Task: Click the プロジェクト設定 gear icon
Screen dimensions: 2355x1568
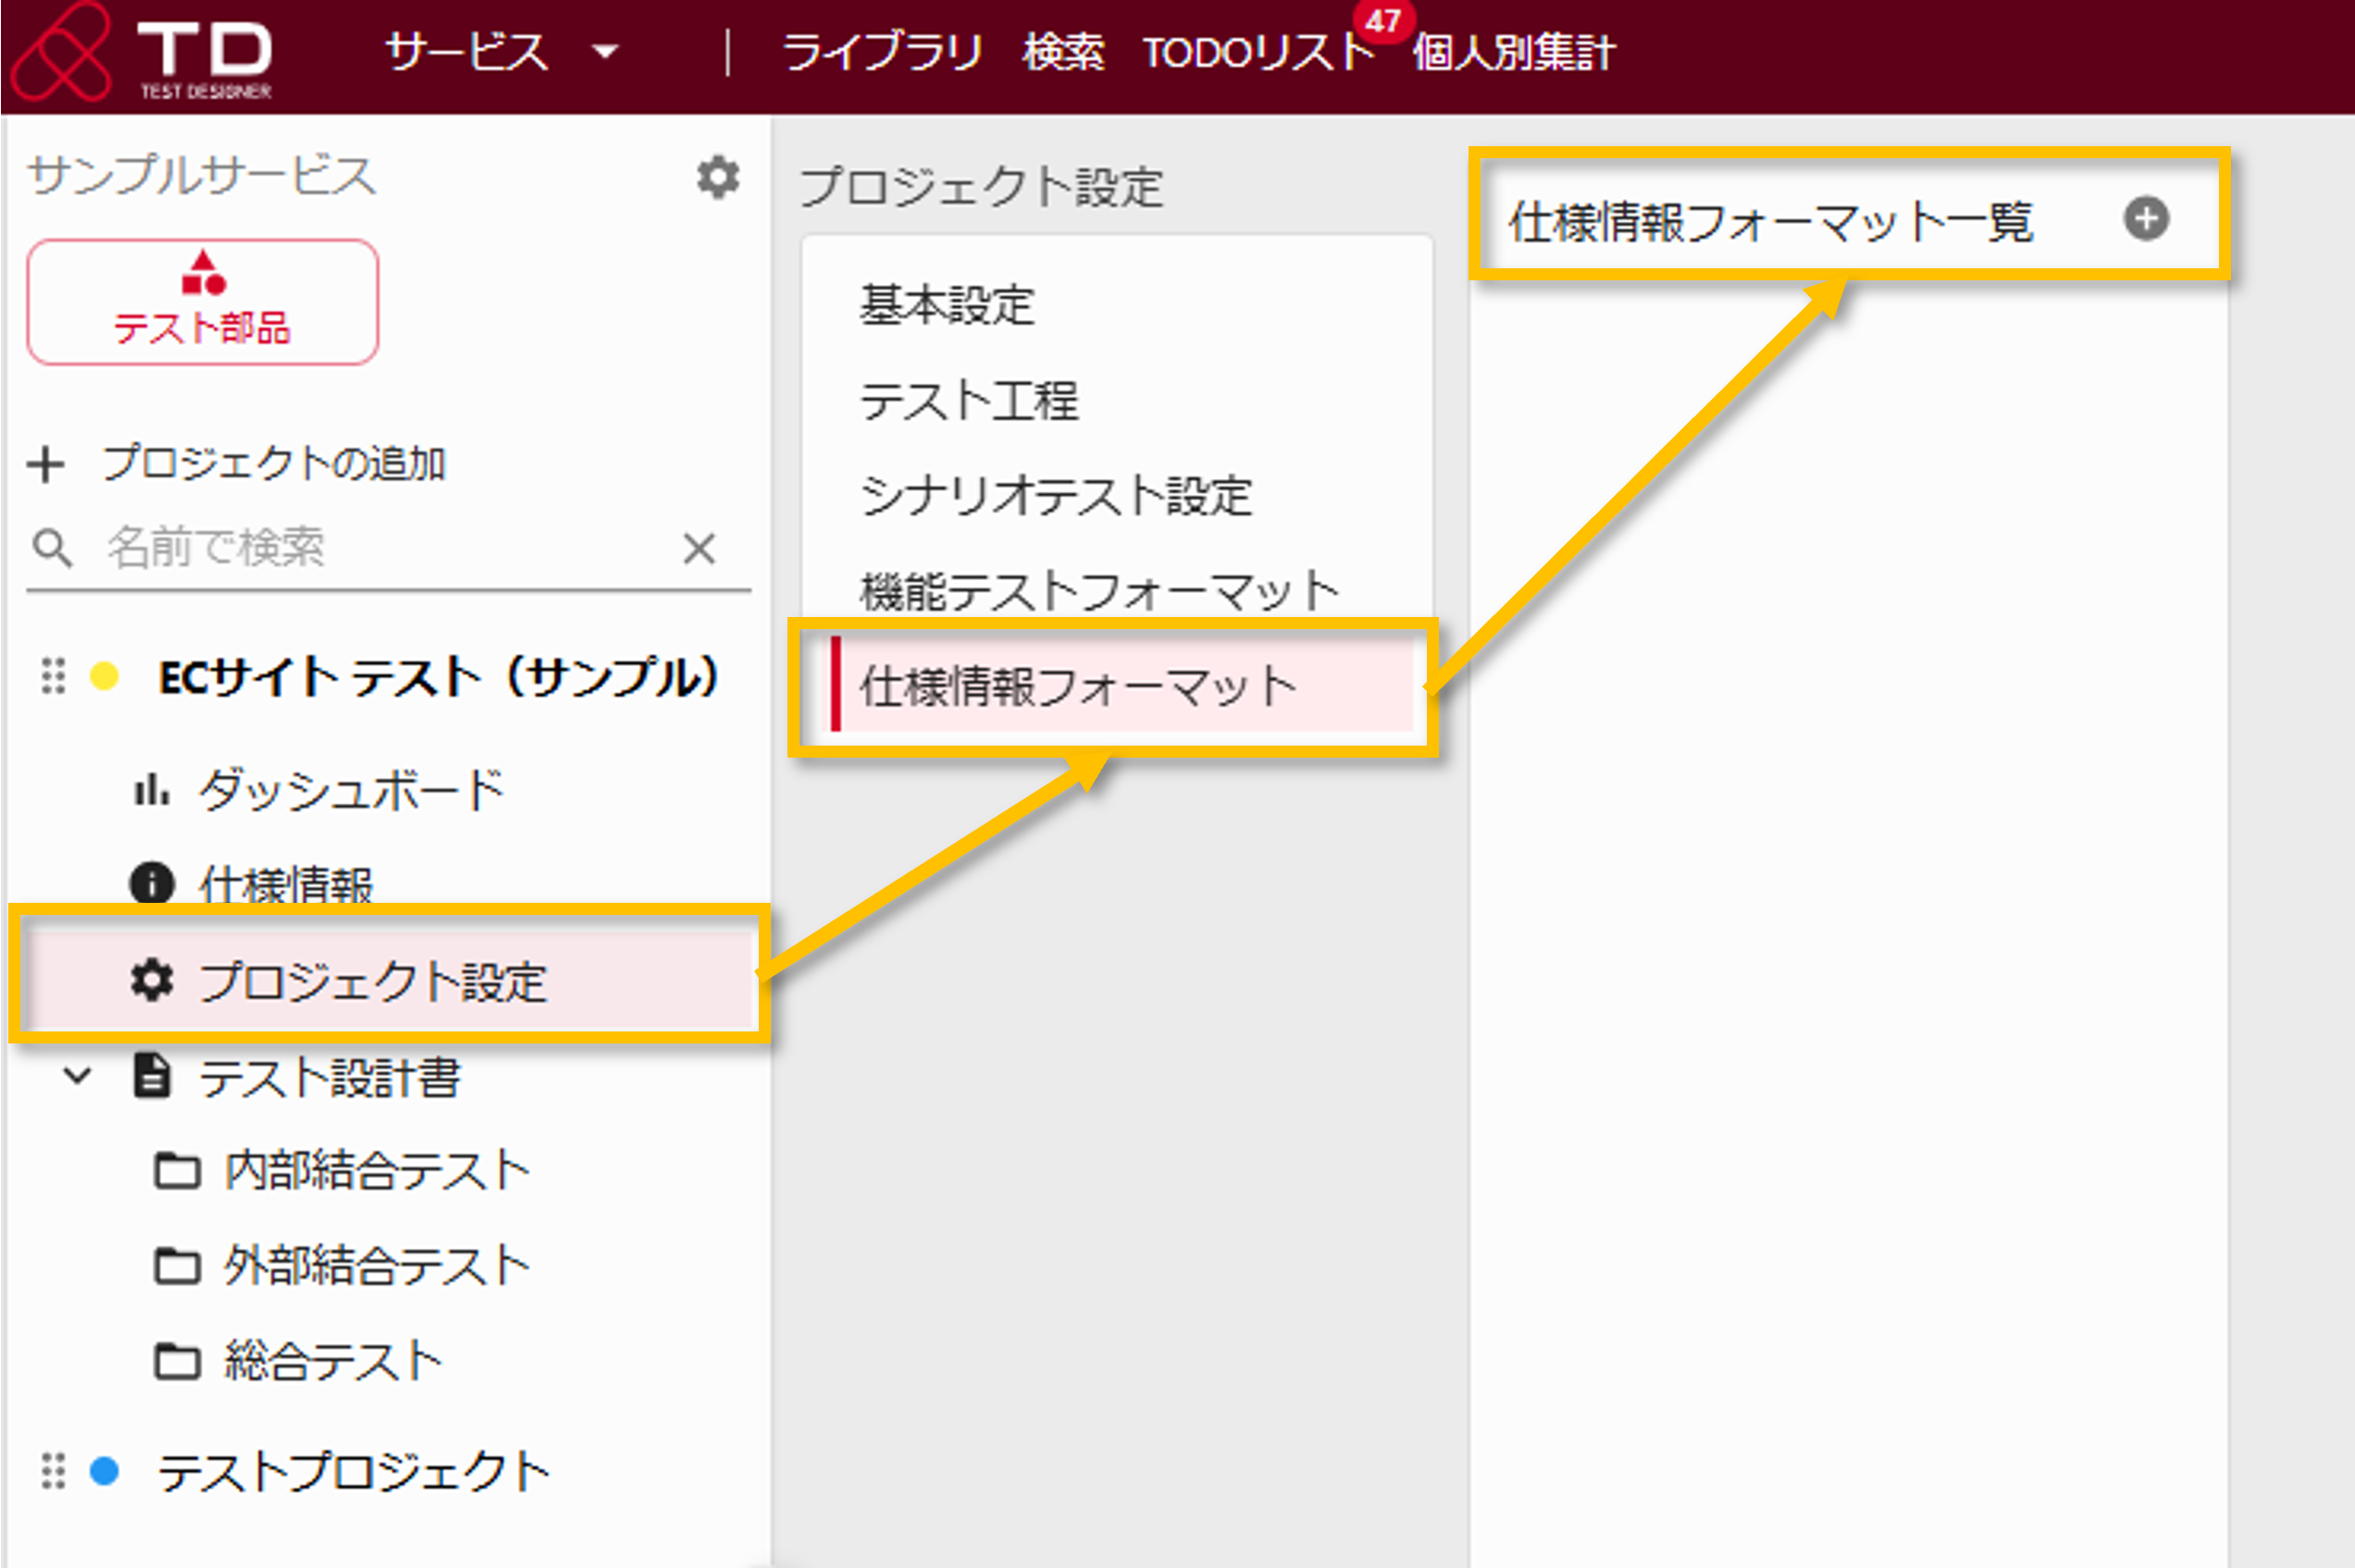Action: pyautogui.click(x=152, y=980)
